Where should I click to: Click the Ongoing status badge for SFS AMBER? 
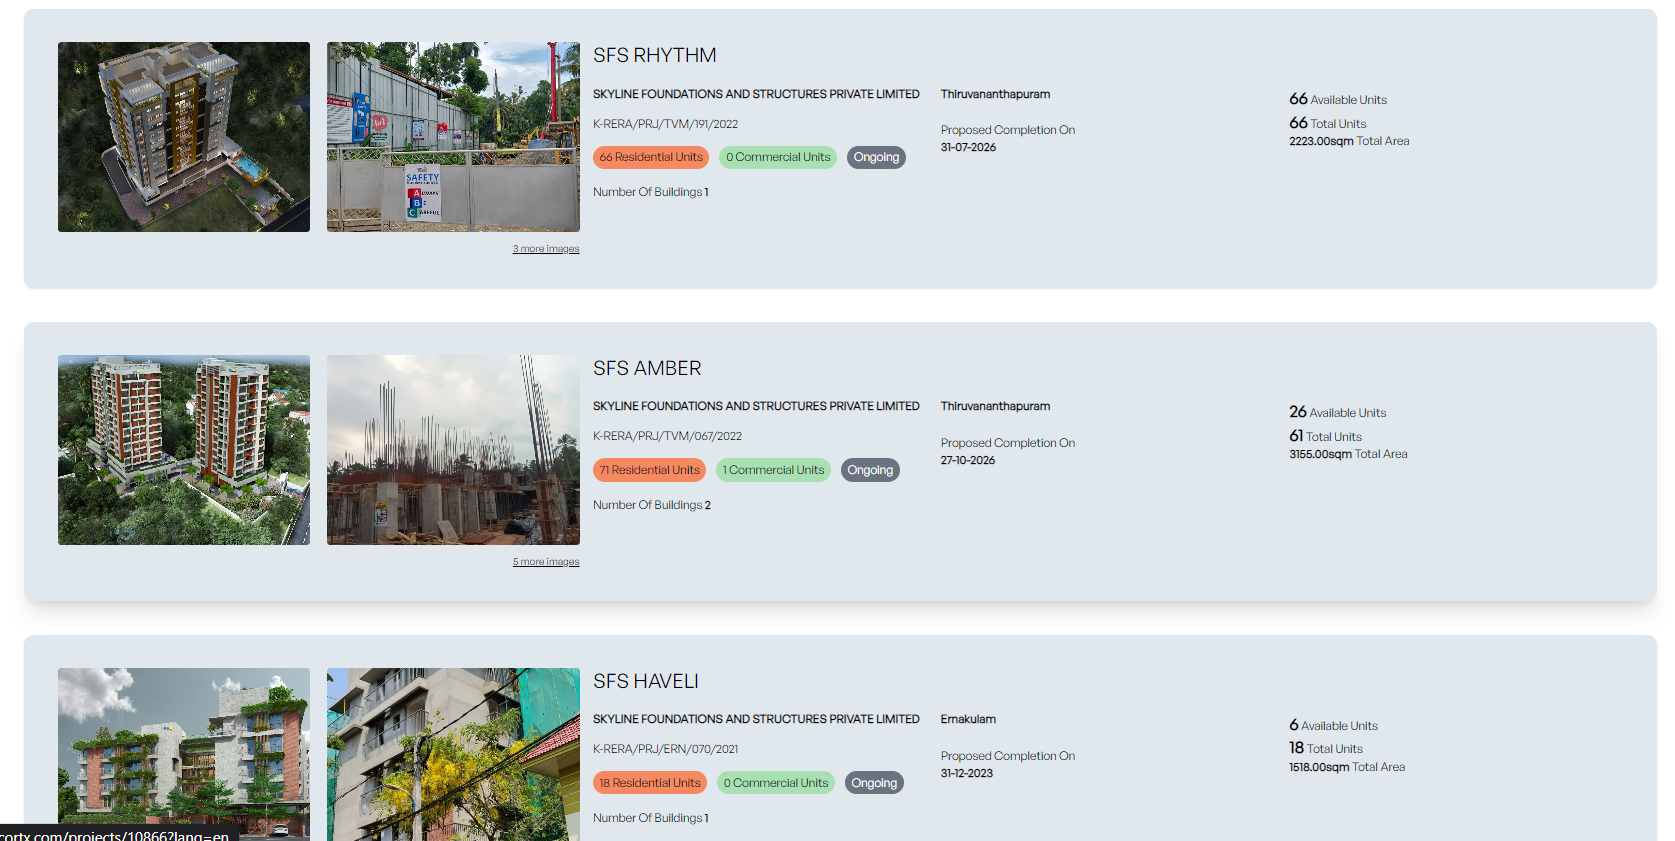(x=870, y=470)
